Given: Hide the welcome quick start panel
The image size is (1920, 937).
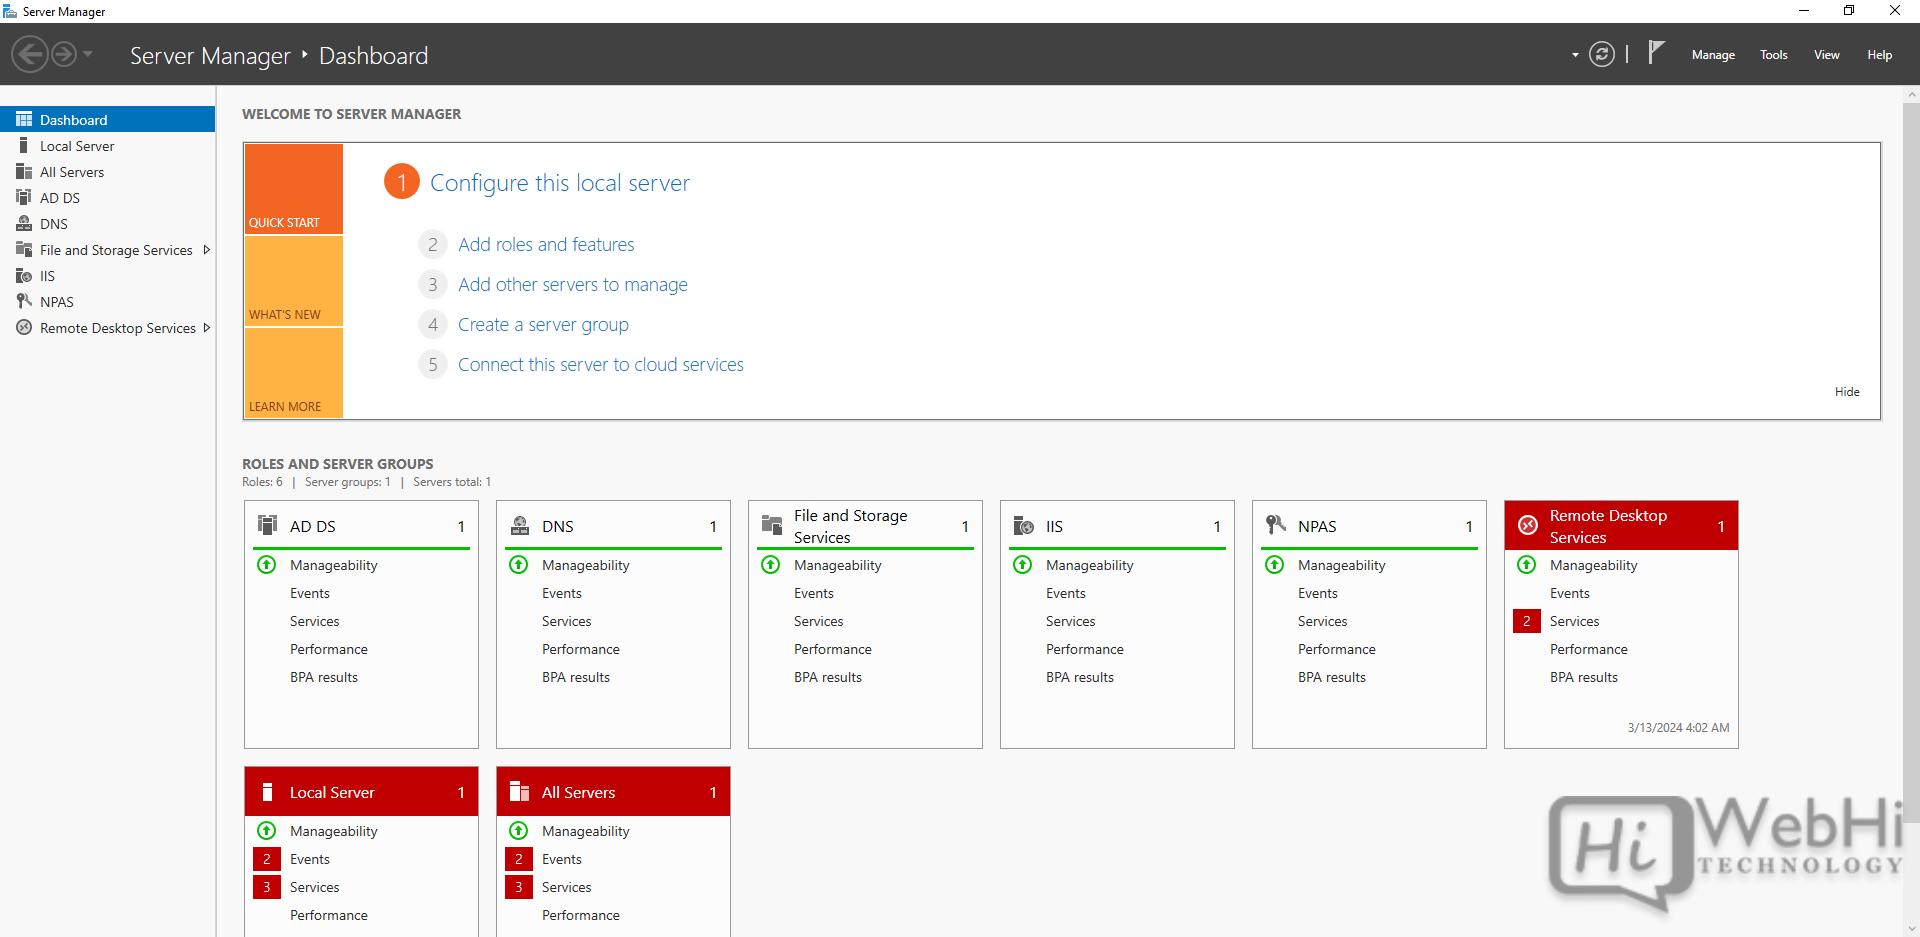Looking at the screenshot, I should (1846, 392).
